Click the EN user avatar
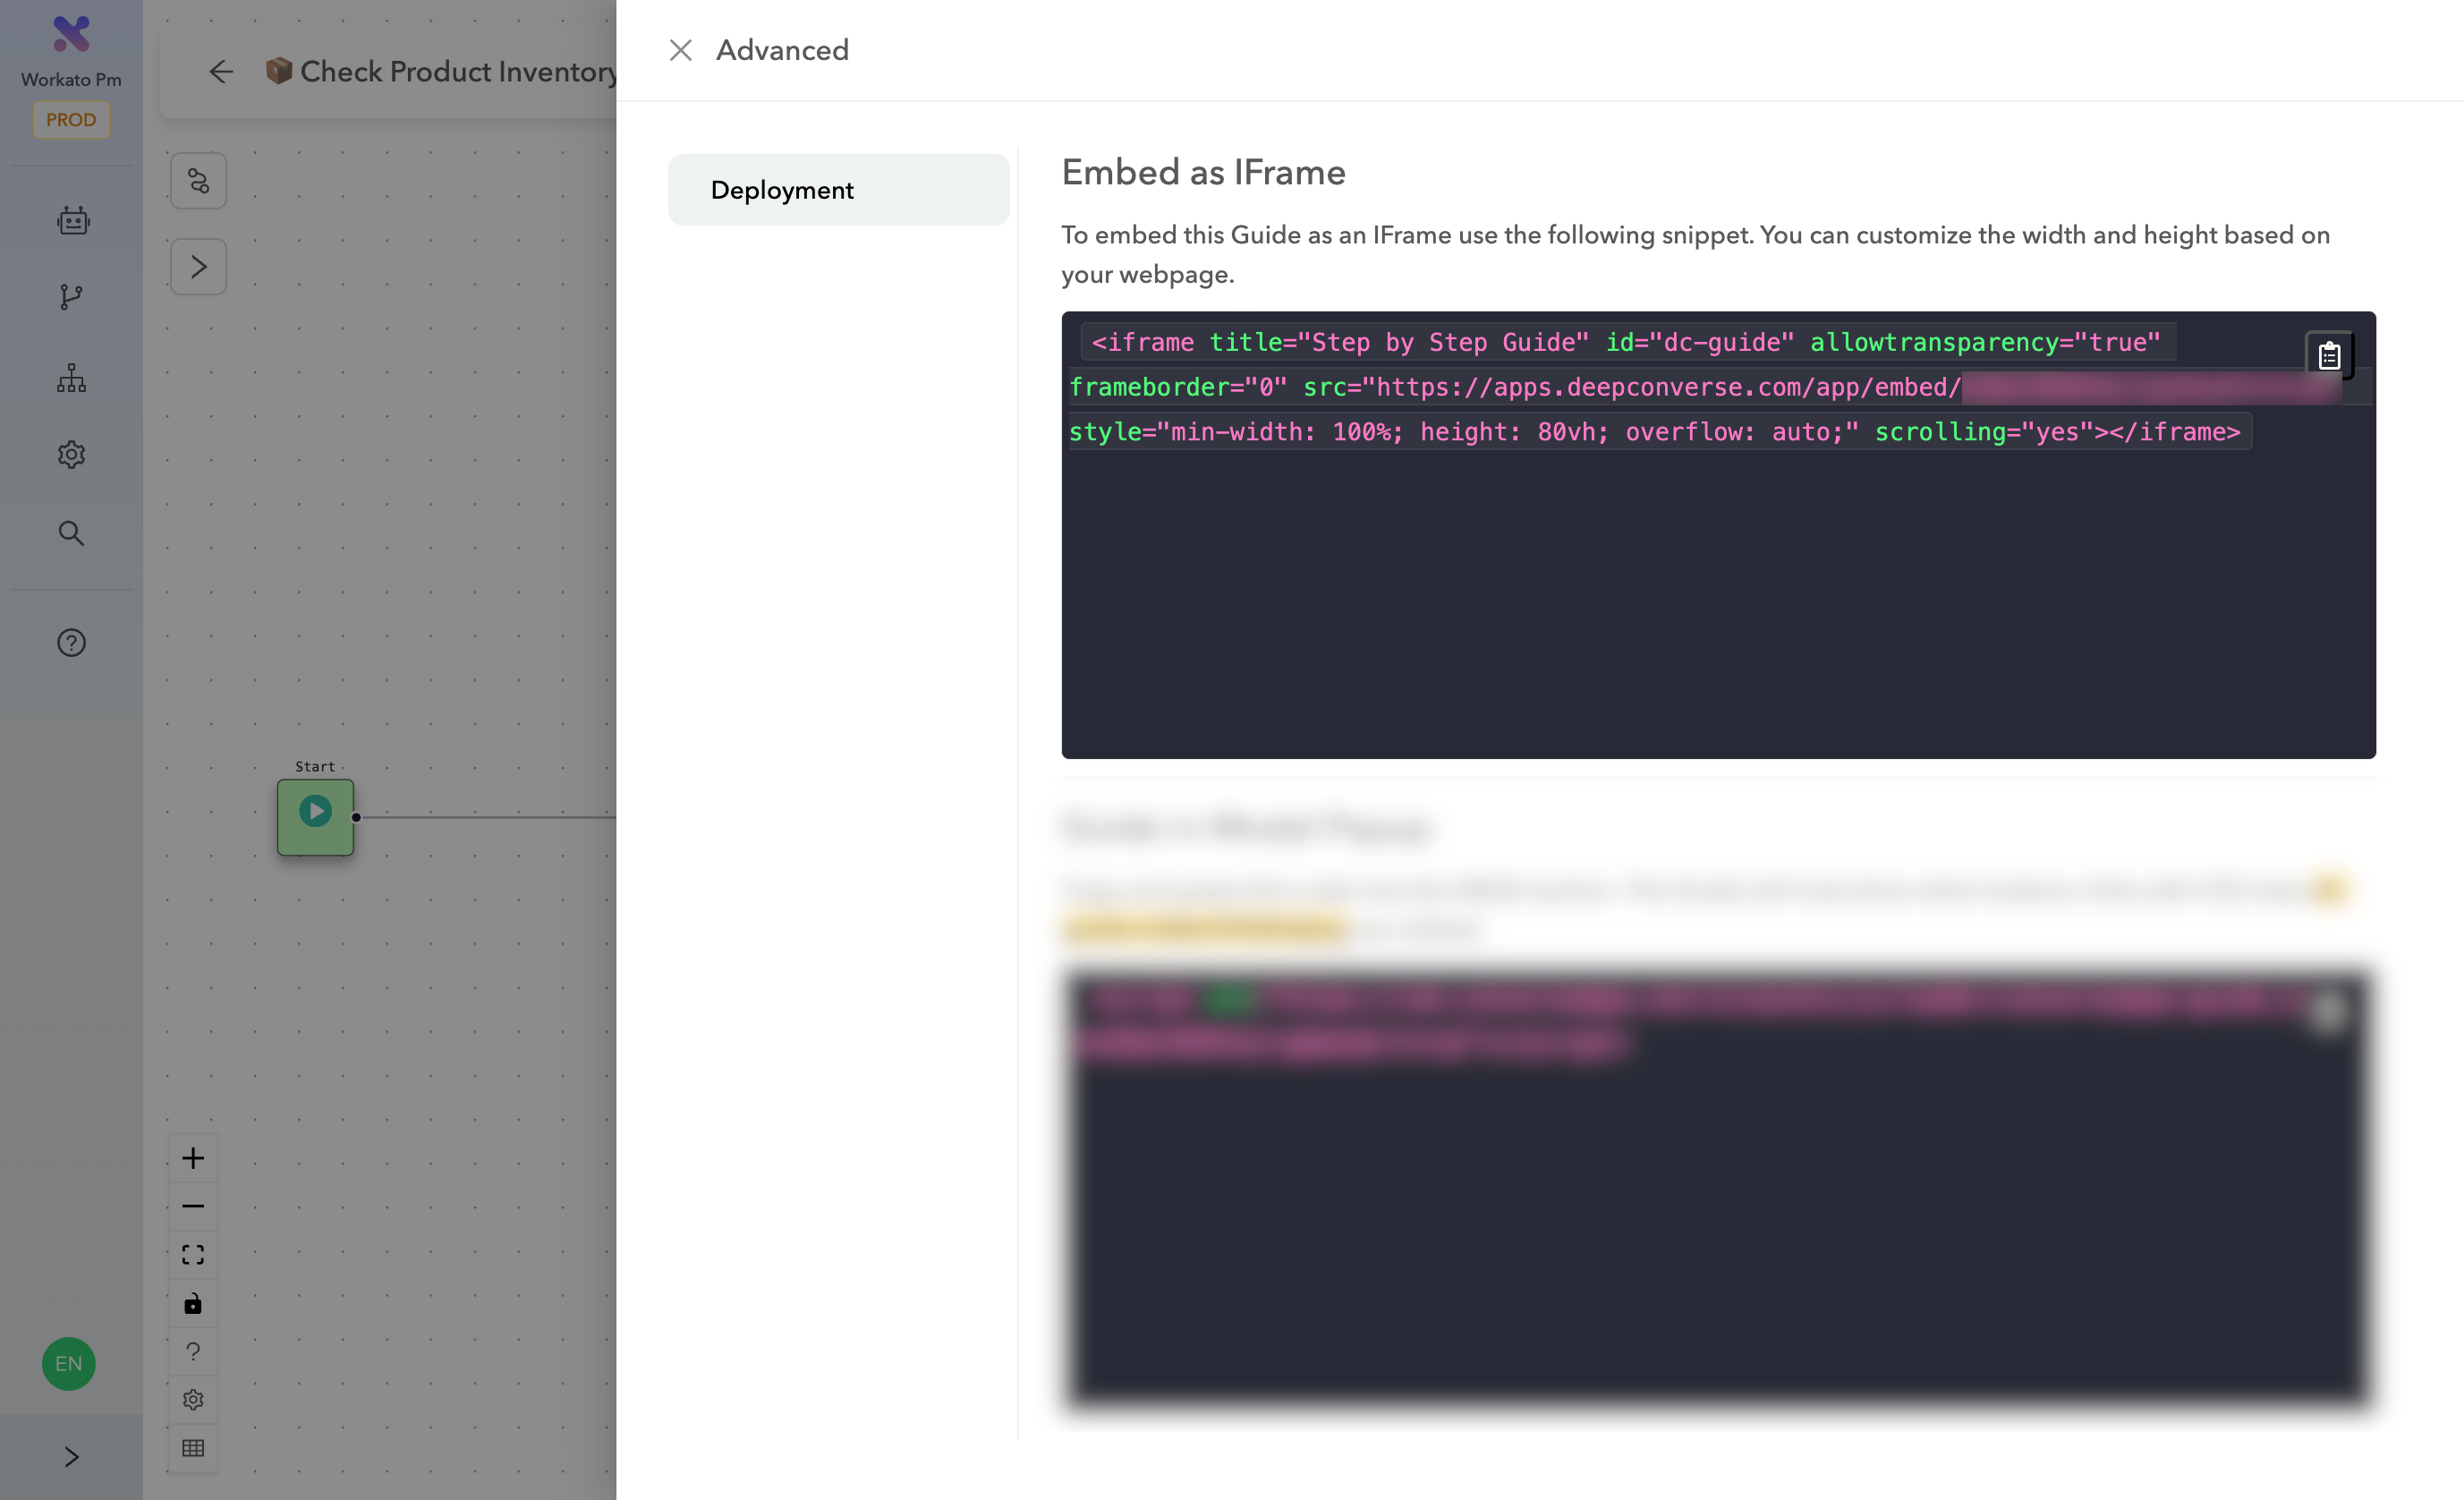This screenshot has height=1500, width=2464. coord(68,1363)
